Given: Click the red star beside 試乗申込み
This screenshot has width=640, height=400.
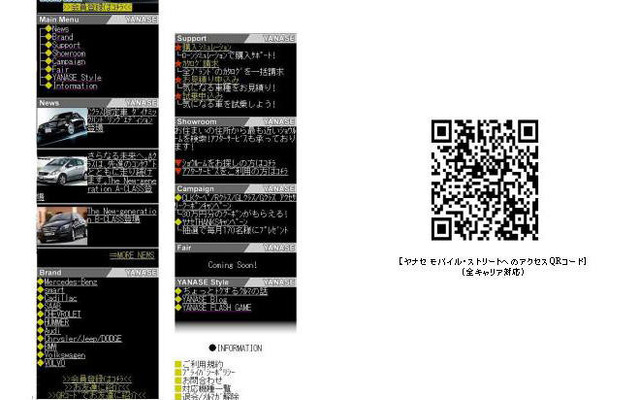Looking at the screenshot, I should pyautogui.click(x=178, y=96).
